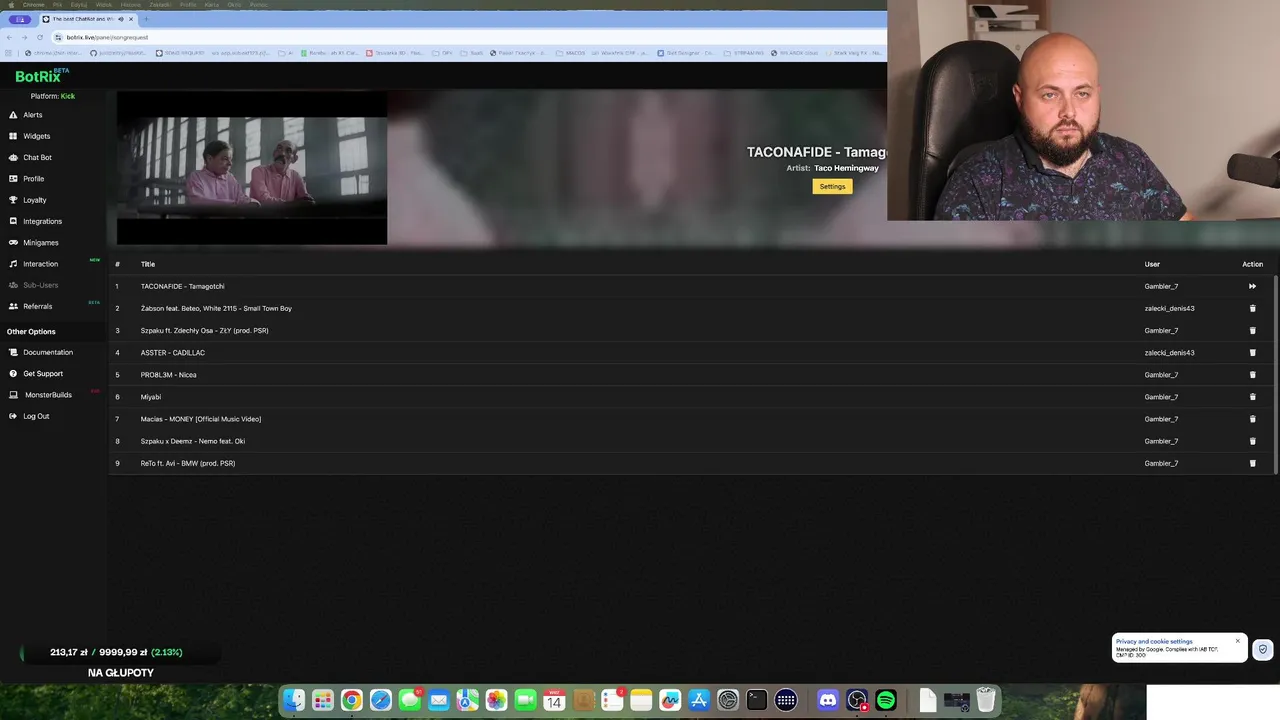Go to Chat Bot in sidebar
This screenshot has width=1280, height=720.
point(37,157)
